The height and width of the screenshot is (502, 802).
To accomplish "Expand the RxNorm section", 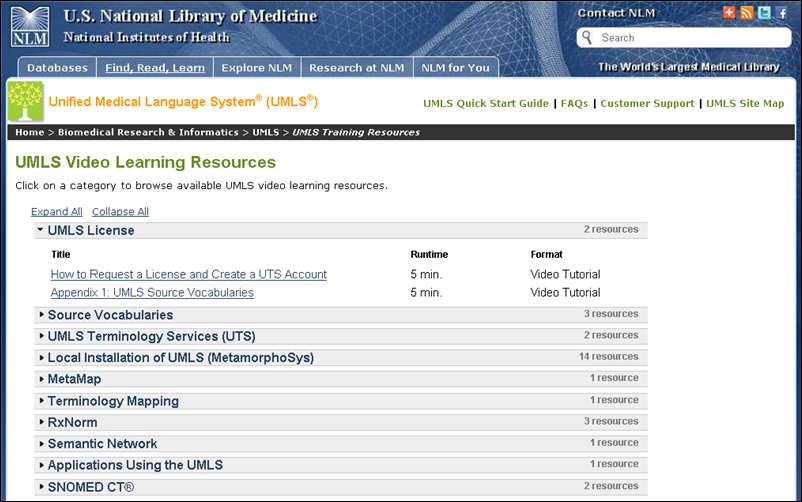I will 341,422.
